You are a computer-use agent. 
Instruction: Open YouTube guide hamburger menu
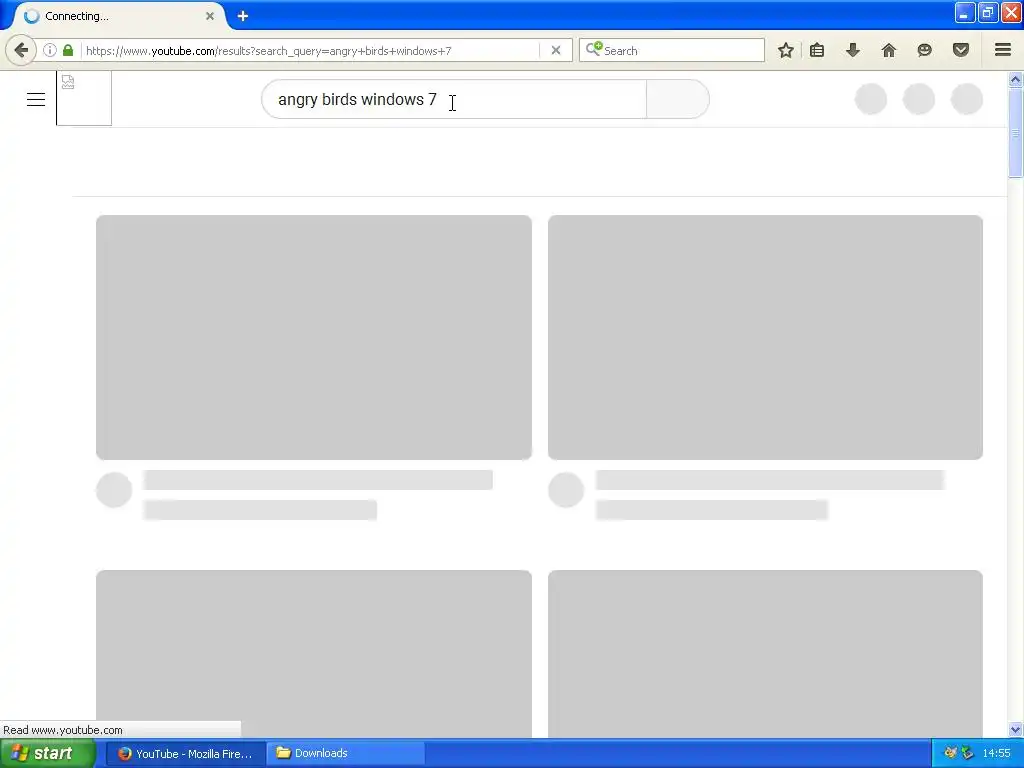[36, 99]
